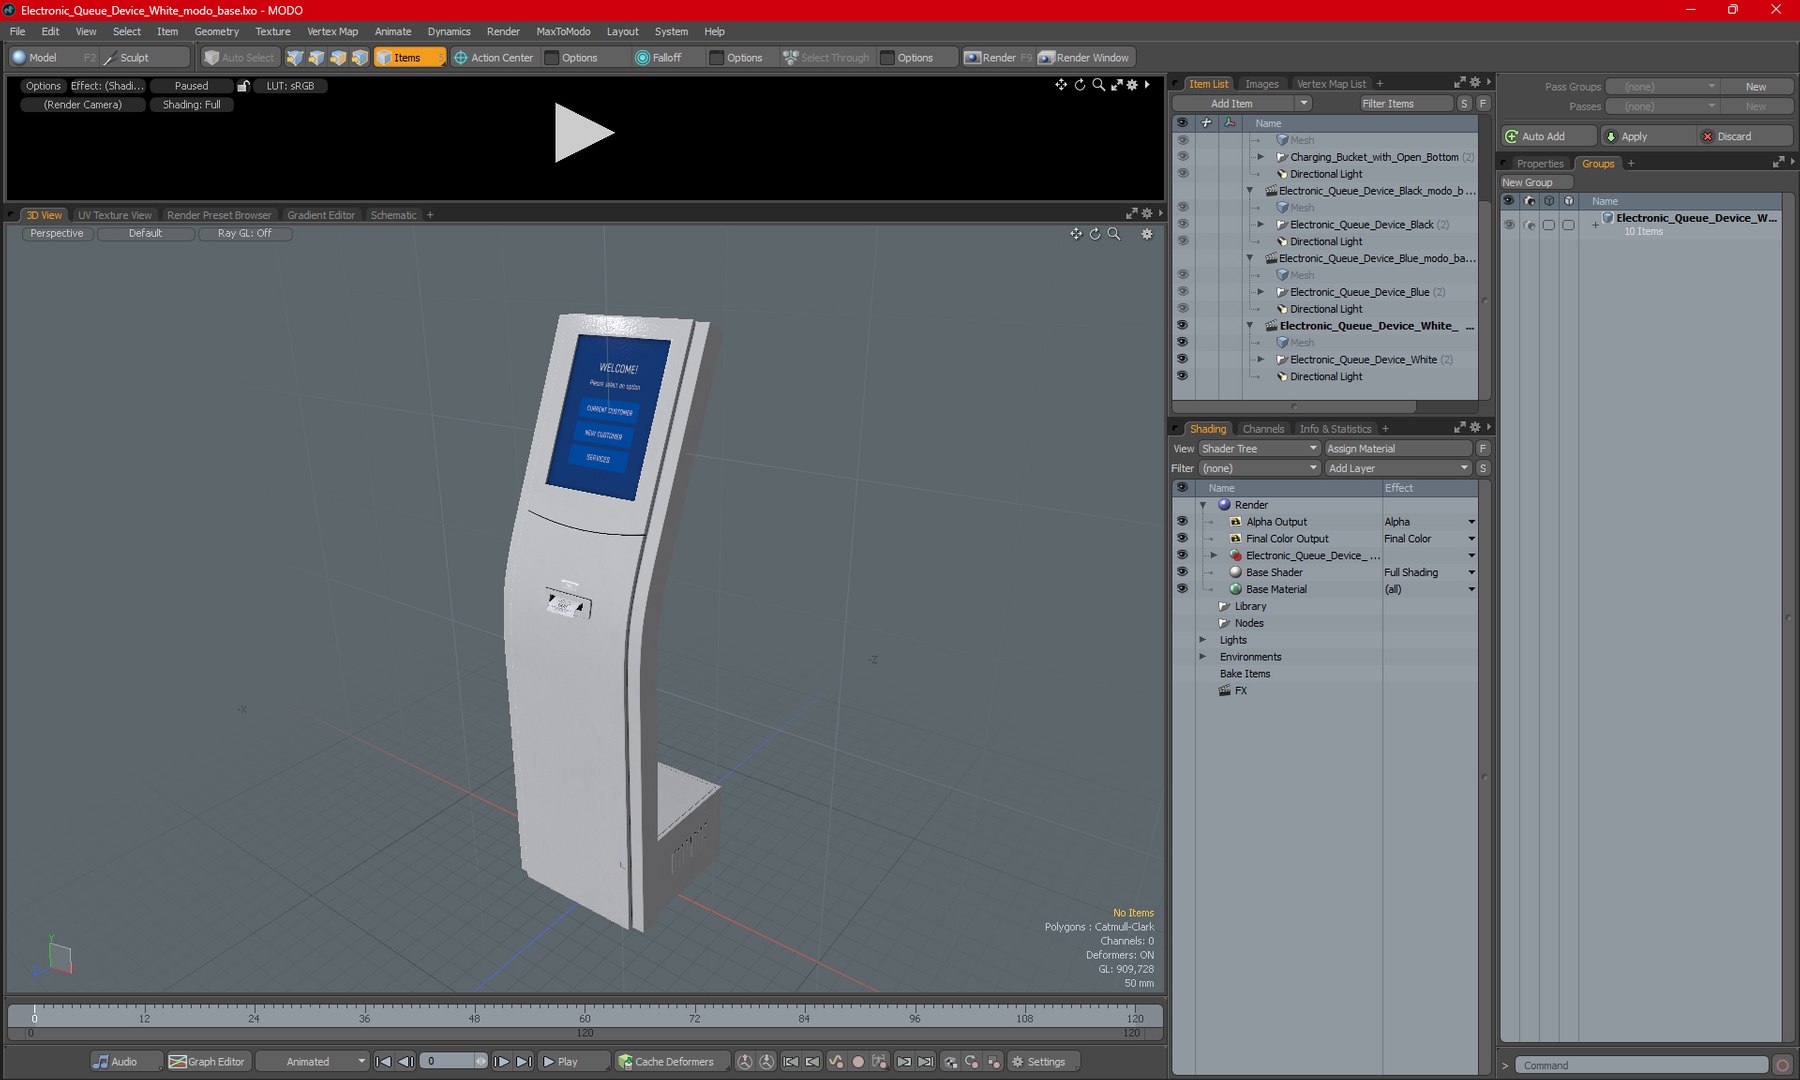Image resolution: width=1800 pixels, height=1080 pixels.
Task: Click the Command input field
Action: tap(1642, 1065)
